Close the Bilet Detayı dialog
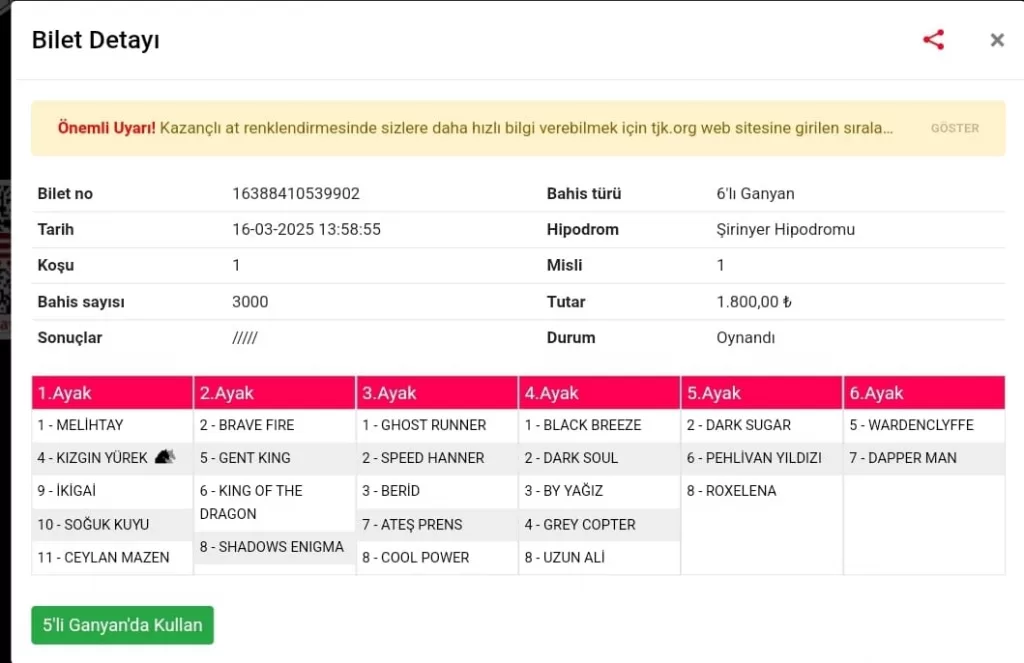 996,40
